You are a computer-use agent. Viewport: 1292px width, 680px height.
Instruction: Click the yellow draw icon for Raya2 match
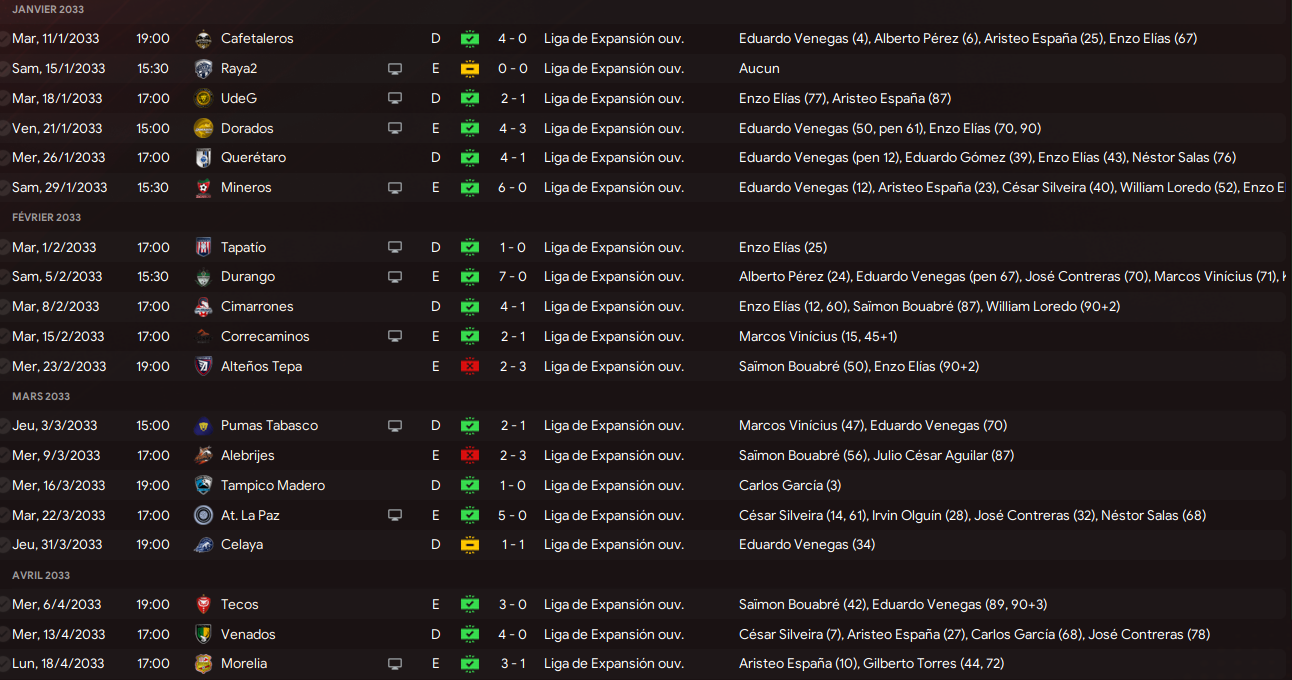[470, 69]
